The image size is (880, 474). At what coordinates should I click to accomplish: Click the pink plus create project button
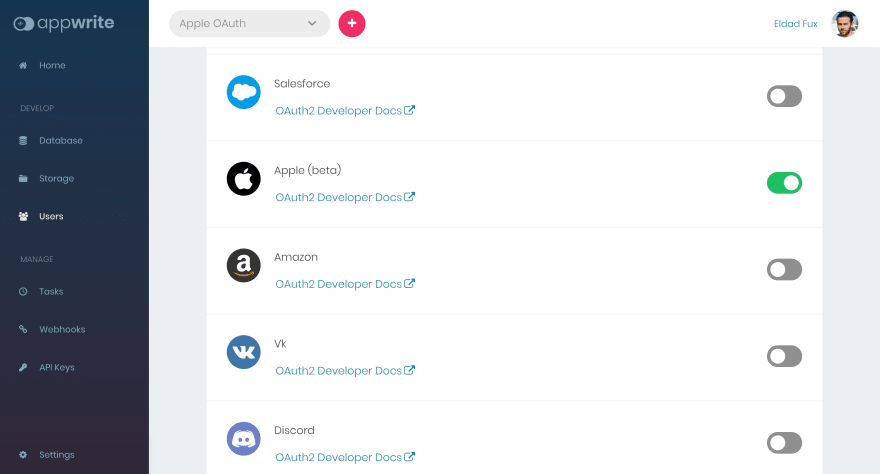tap(352, 24)
